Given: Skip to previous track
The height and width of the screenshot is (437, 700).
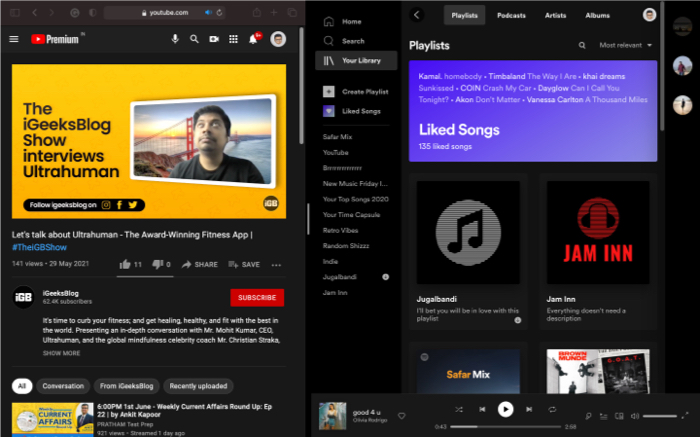Looking at the screenshot, I should pyautogui.click(x=482, y=409).
